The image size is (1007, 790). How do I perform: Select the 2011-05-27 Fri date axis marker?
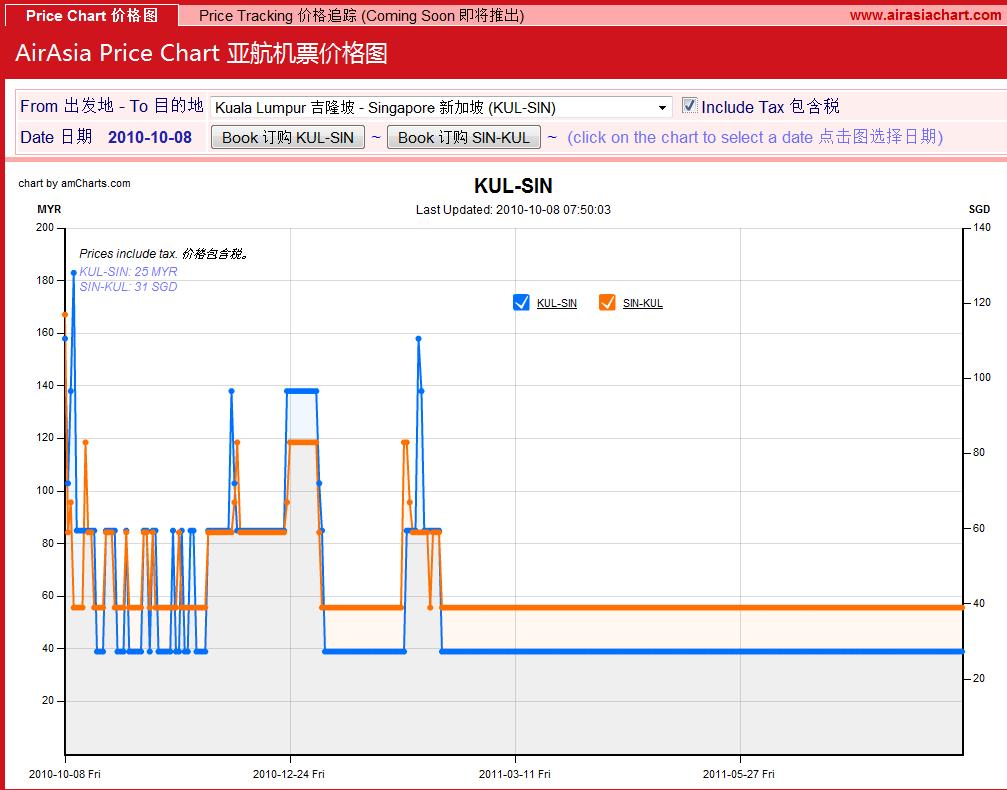click(739, 774)
